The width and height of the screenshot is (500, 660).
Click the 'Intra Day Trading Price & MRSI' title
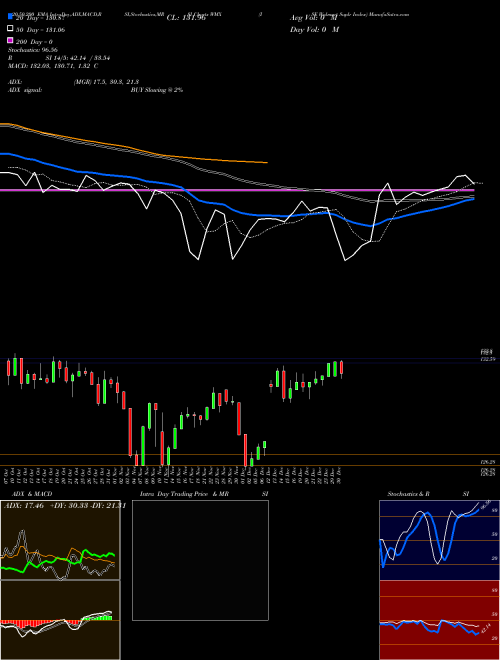click(204, 494)
